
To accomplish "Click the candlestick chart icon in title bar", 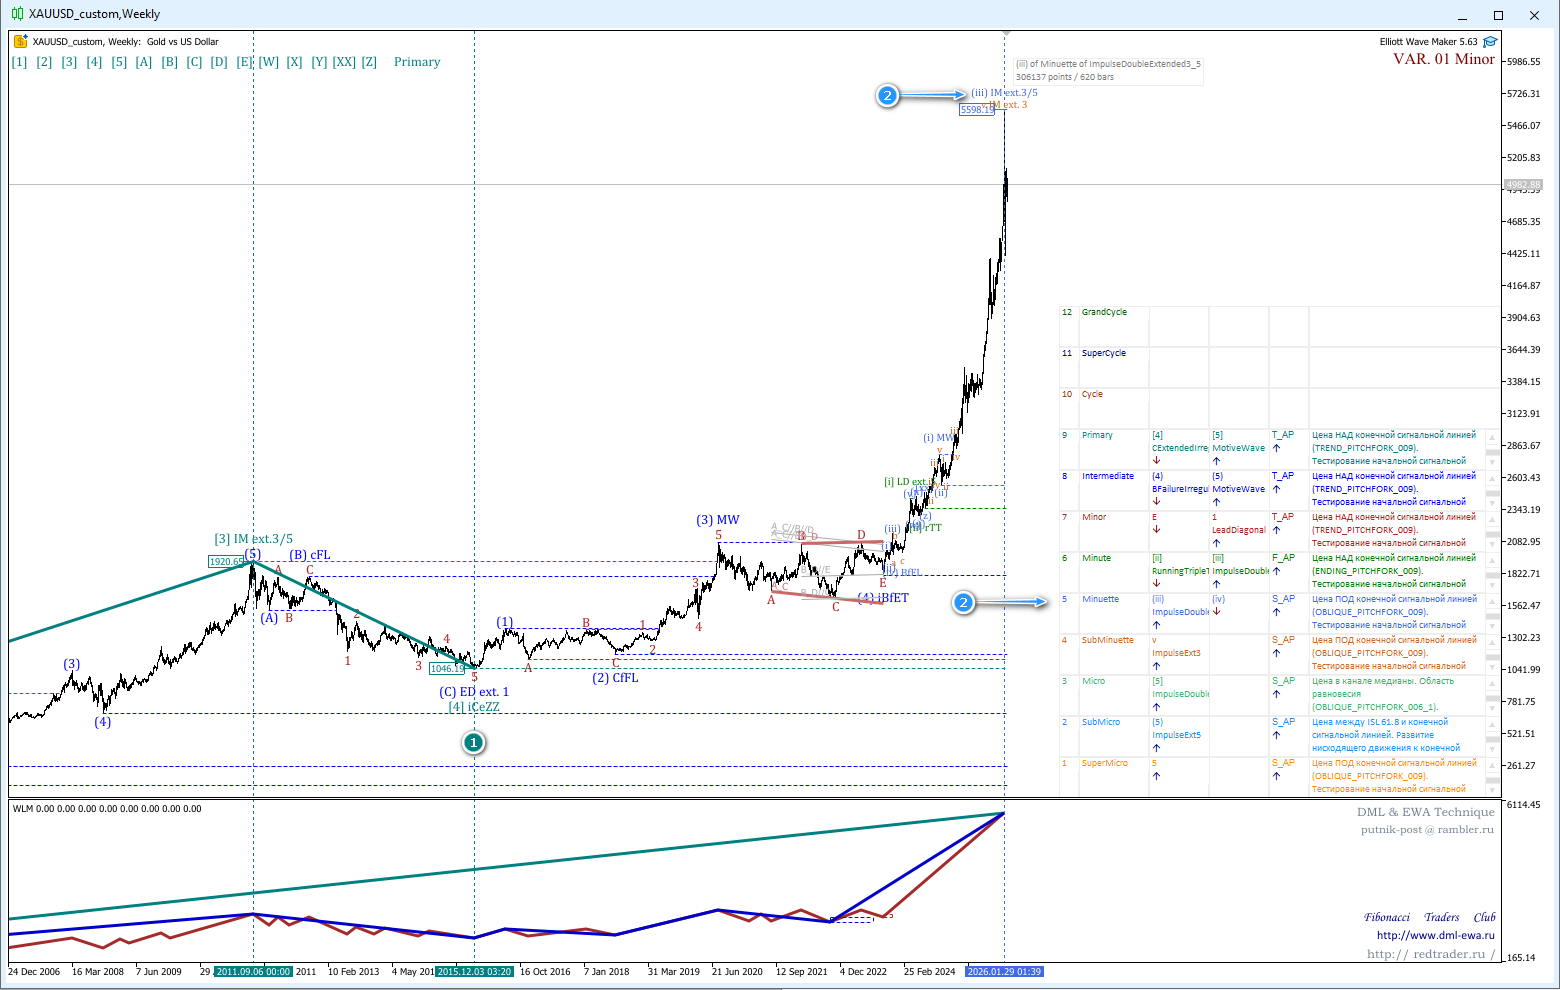I will [18, 14].
